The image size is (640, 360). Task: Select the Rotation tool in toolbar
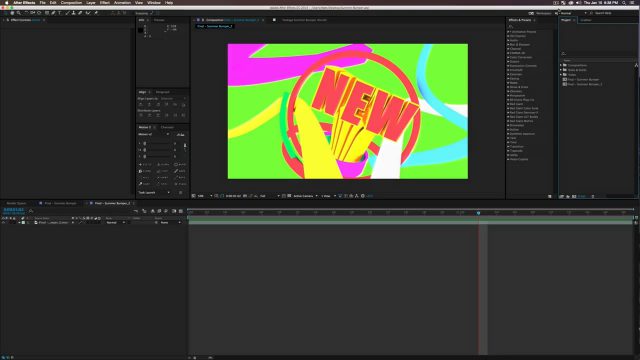26,13
